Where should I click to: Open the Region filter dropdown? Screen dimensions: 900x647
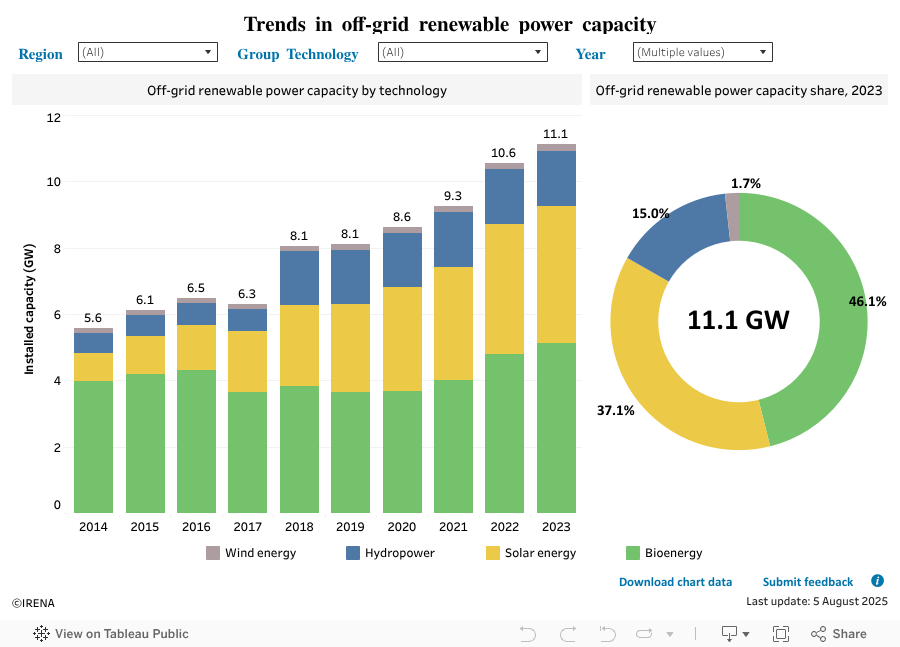(147, 52)
